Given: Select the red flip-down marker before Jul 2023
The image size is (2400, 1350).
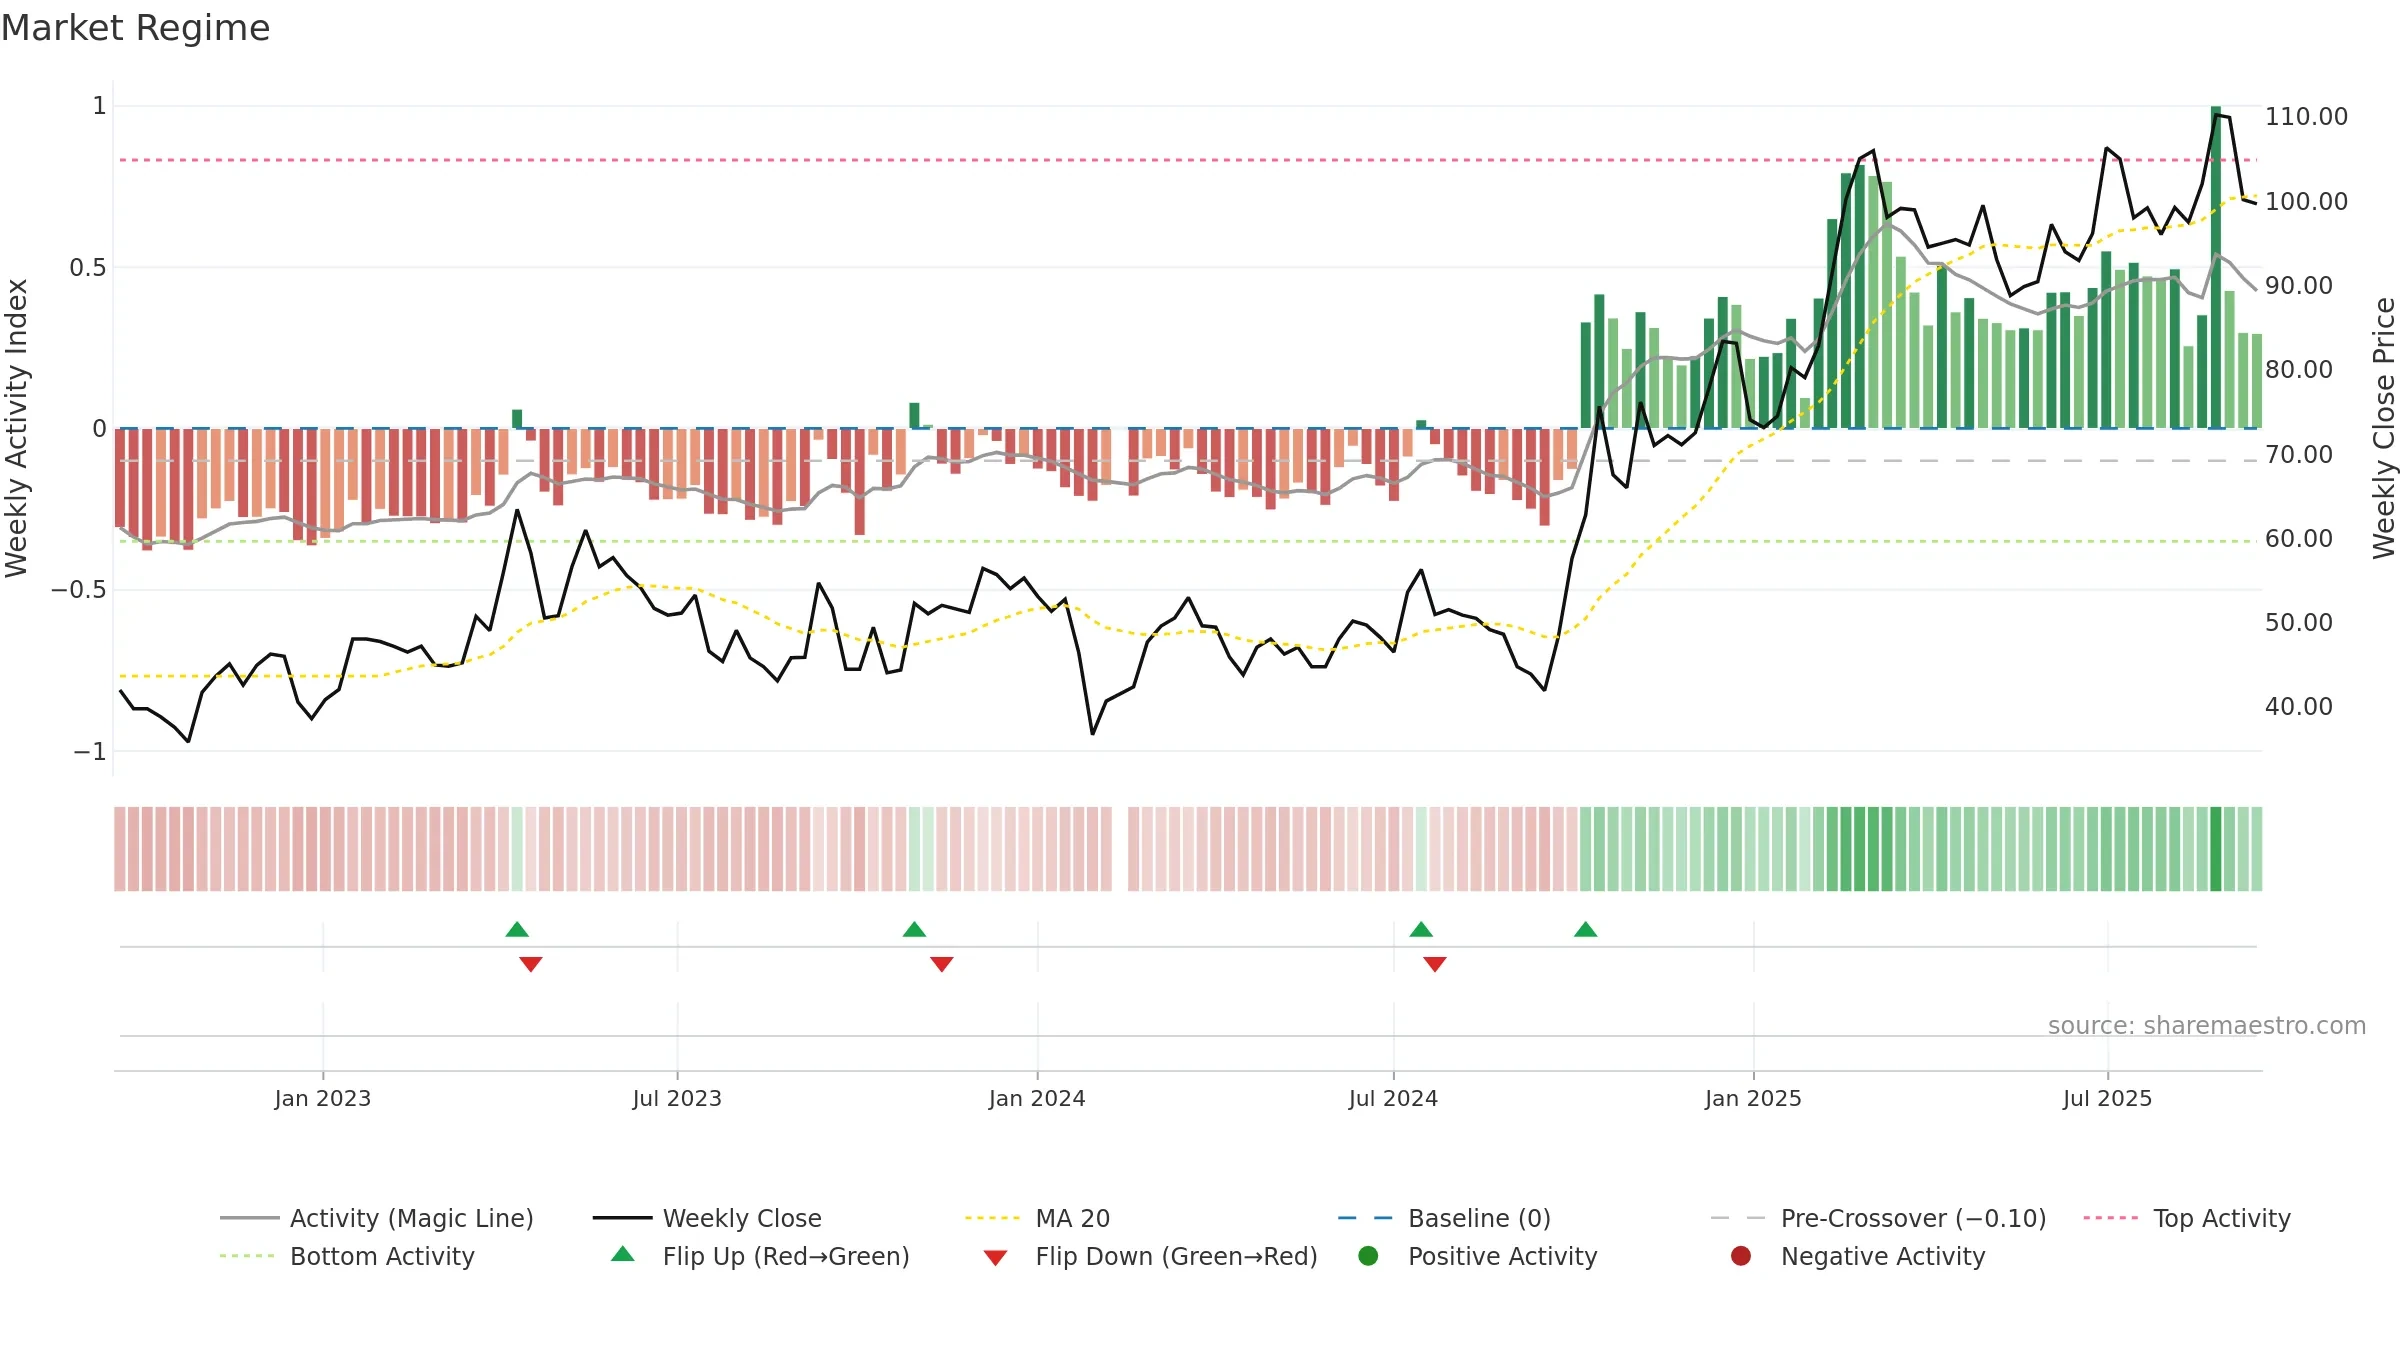Looking at the screenshot, I should (x=531, y=964).
